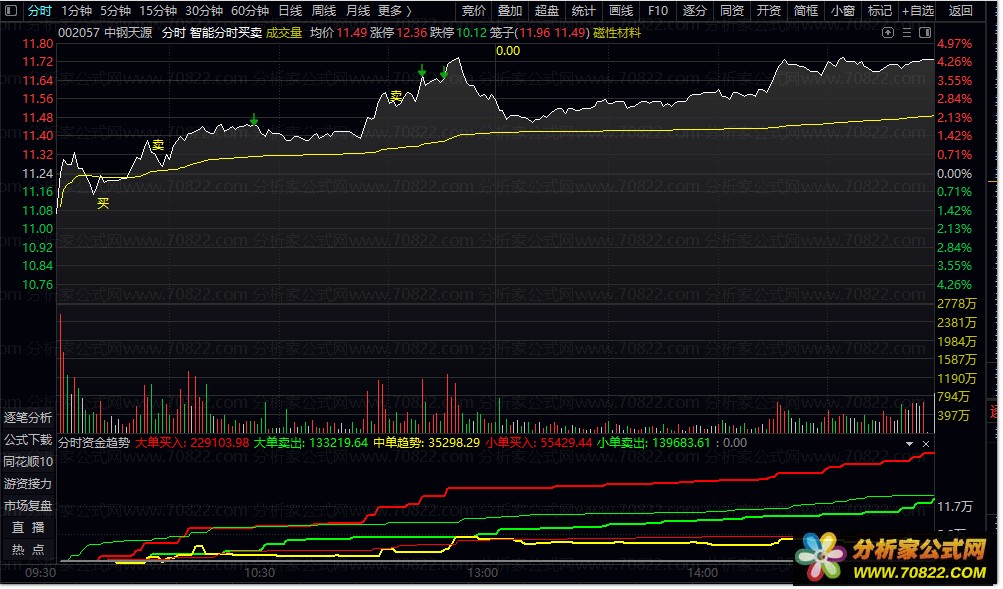Screen dimensions: 1003x589
Task: Switch to the 60分钟 period tab
Action: (x=250, y=11)
